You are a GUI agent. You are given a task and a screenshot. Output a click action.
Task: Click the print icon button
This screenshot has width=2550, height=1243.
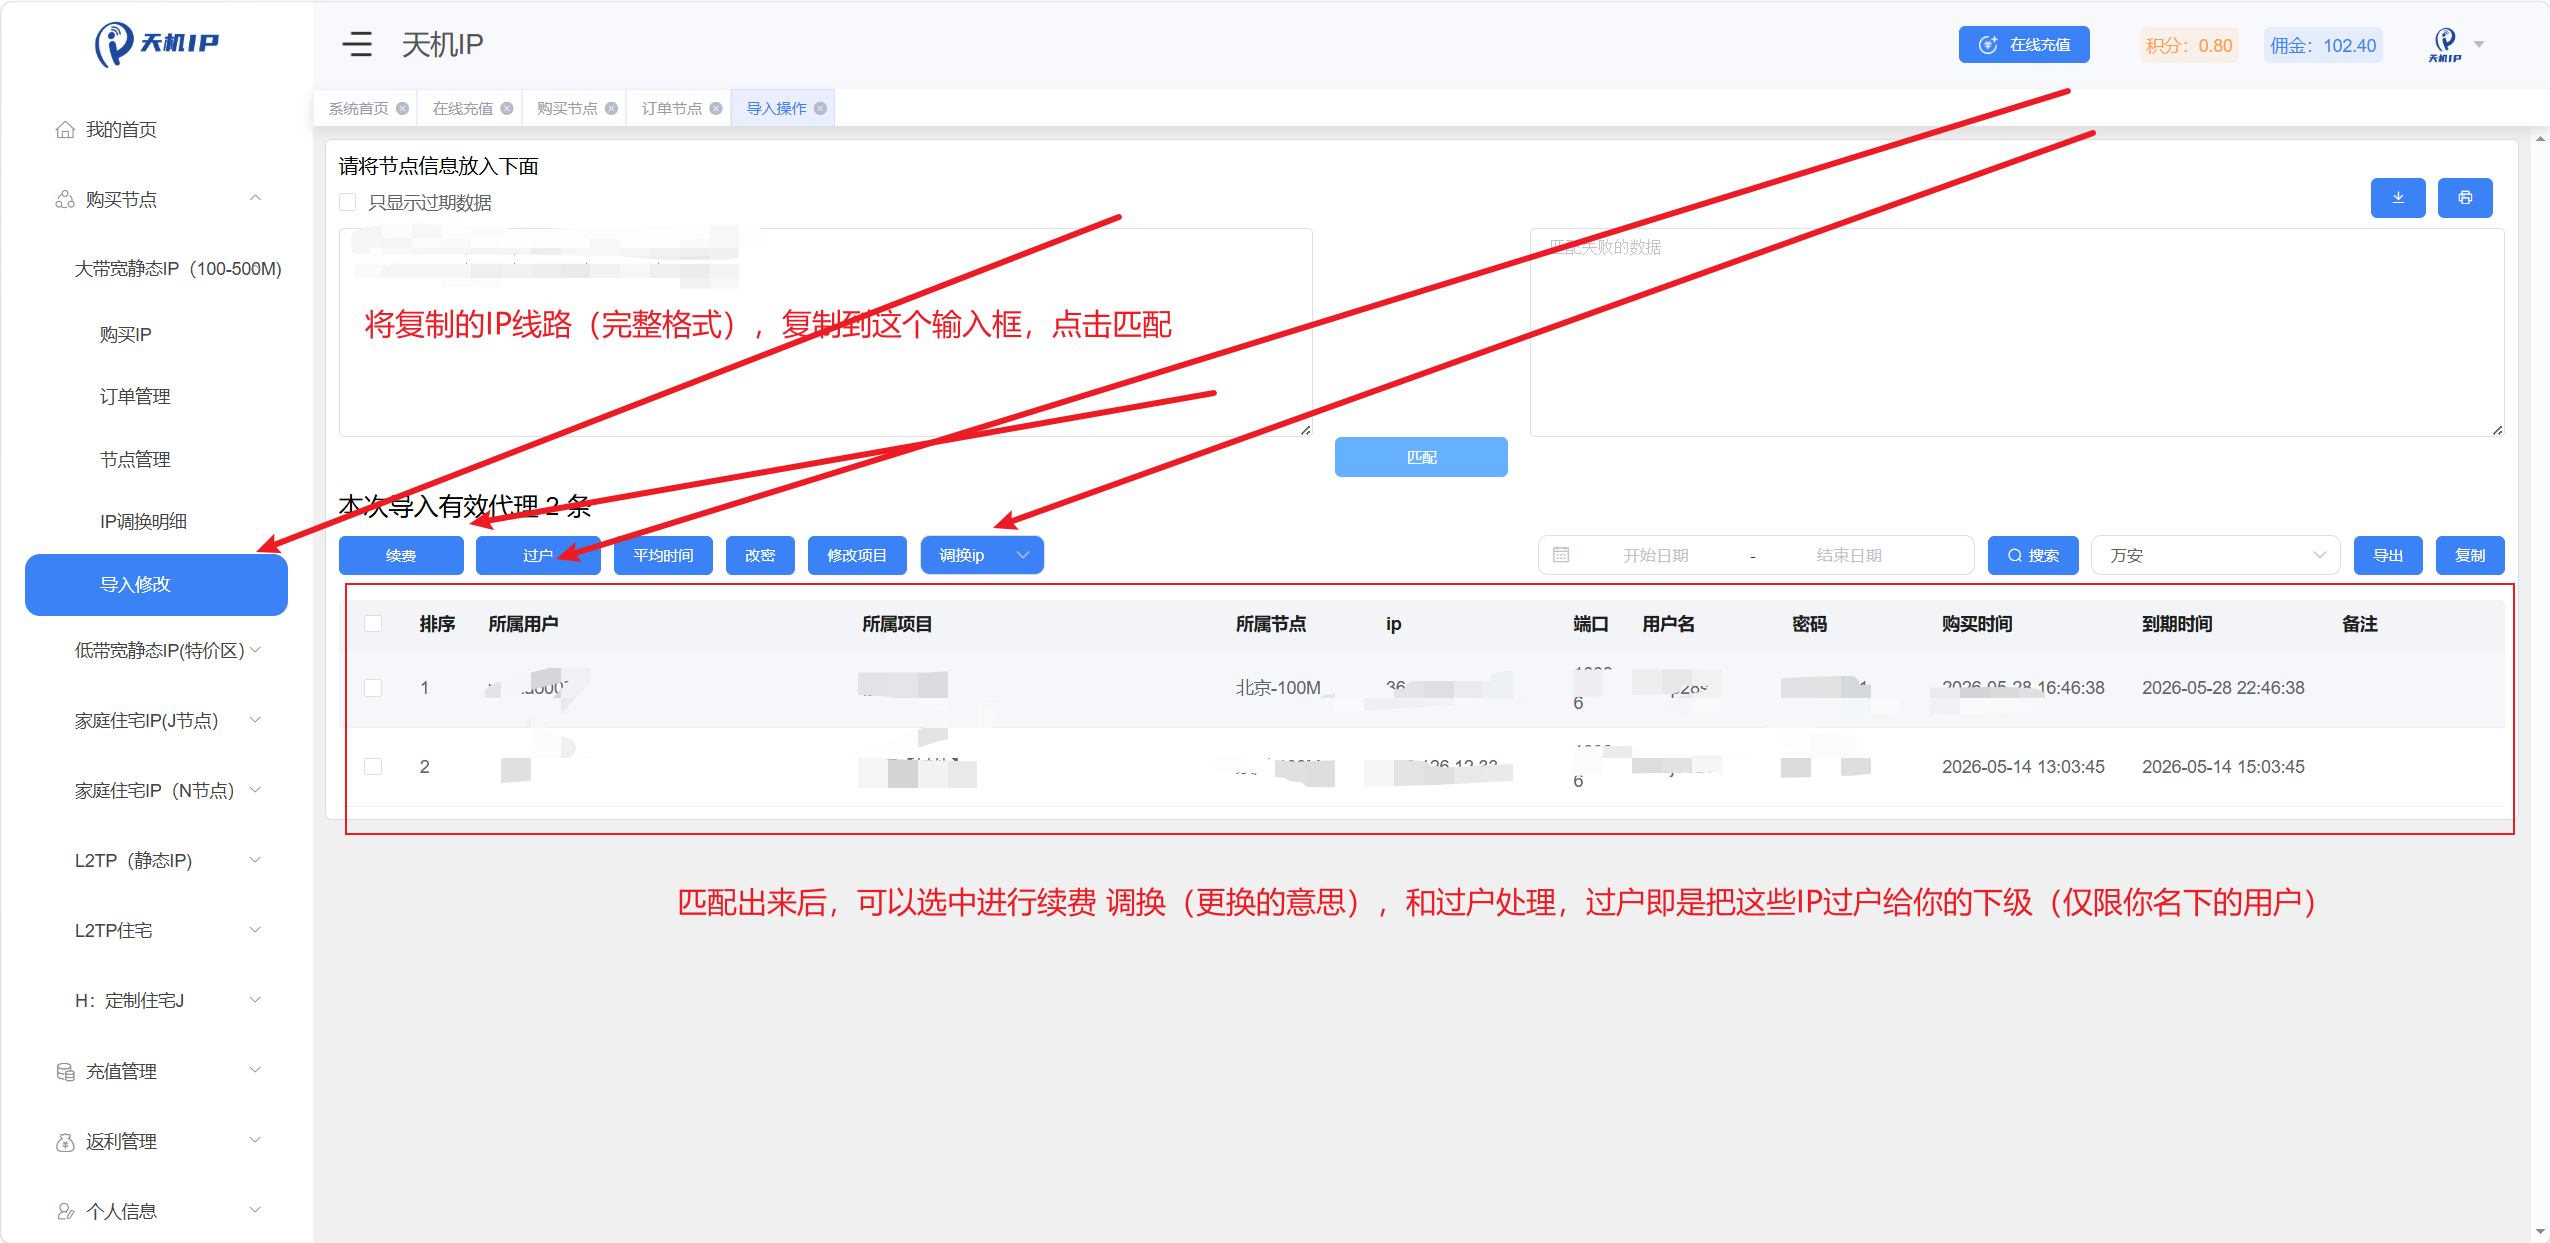tap(2465, 198)
